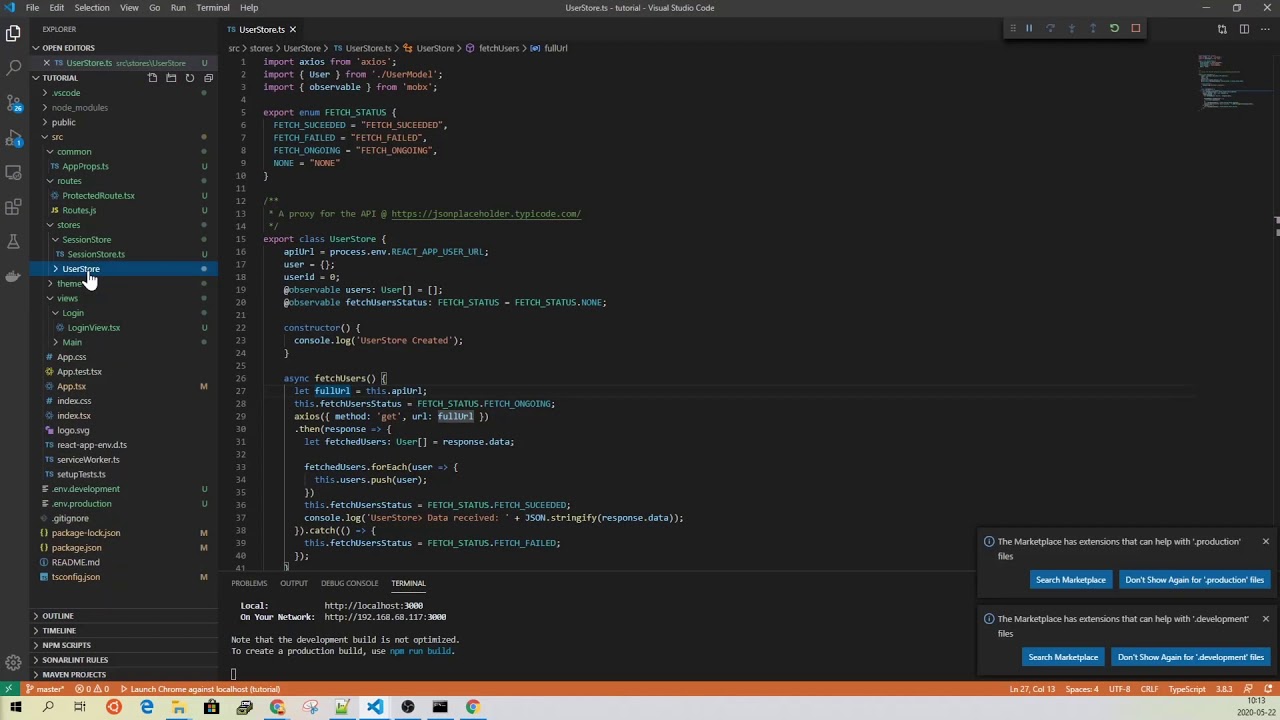
Task: Click TypeScript language mode in status bar
Action: click(x=1187, y=689)
